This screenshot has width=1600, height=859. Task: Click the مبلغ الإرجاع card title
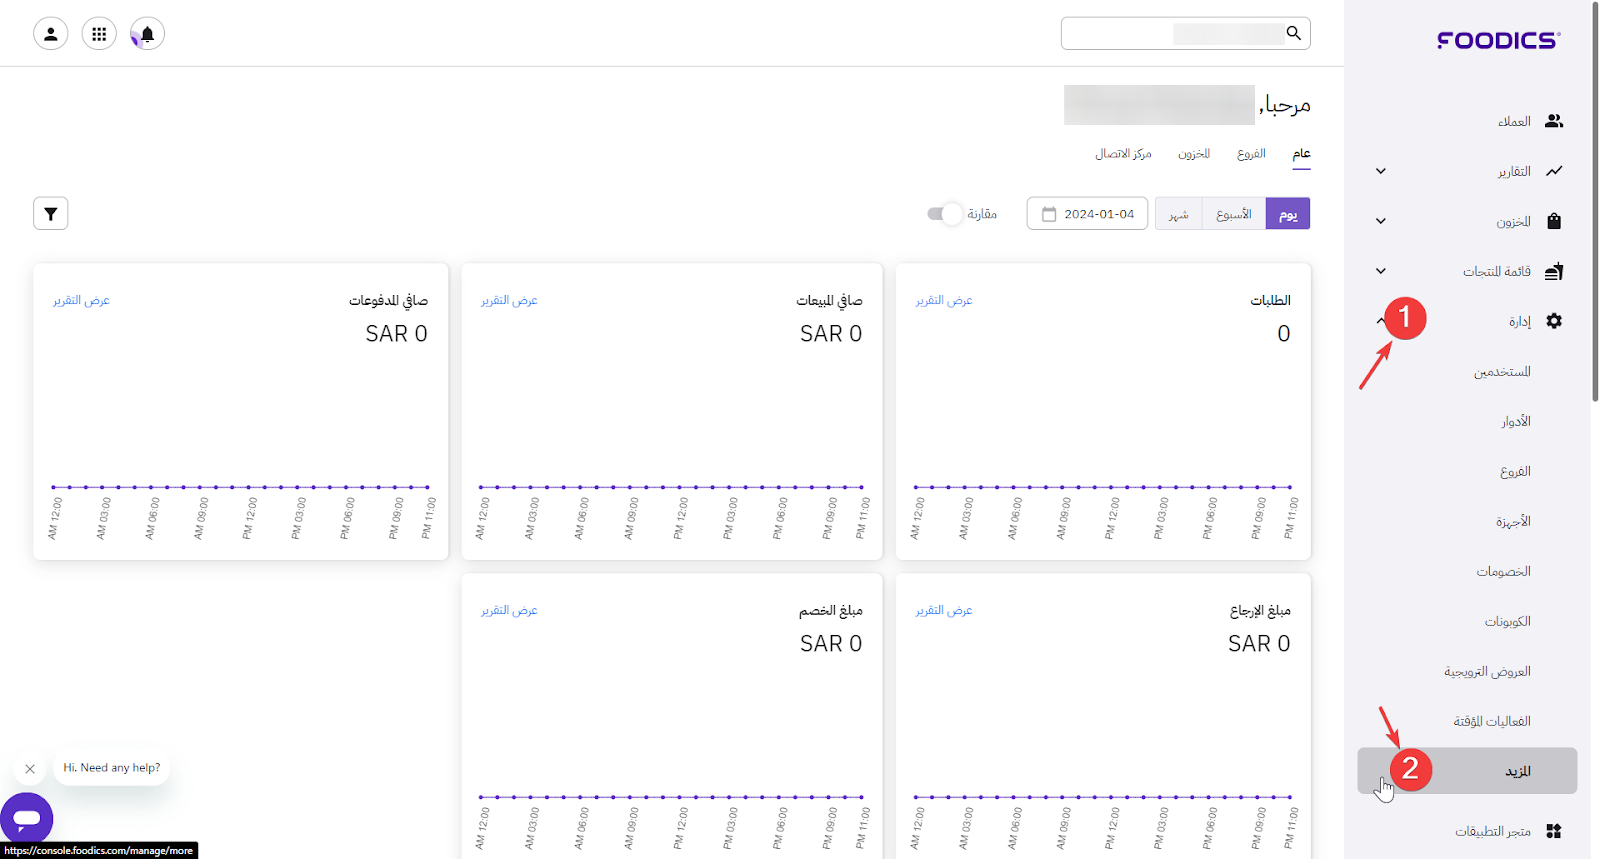1260,610
